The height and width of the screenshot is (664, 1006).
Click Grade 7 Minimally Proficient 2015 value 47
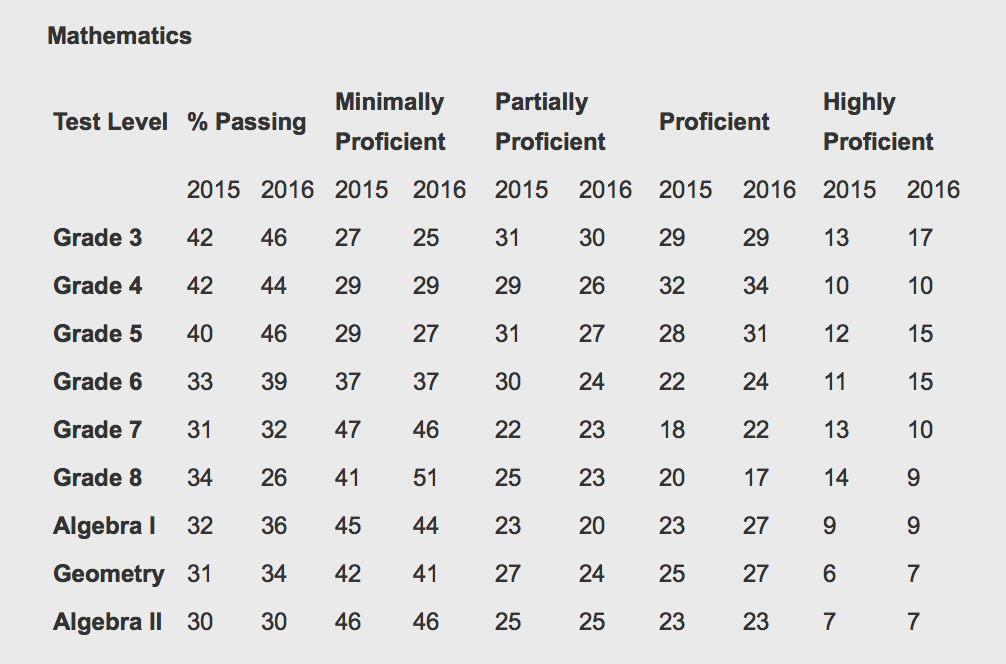coord(348,429)
